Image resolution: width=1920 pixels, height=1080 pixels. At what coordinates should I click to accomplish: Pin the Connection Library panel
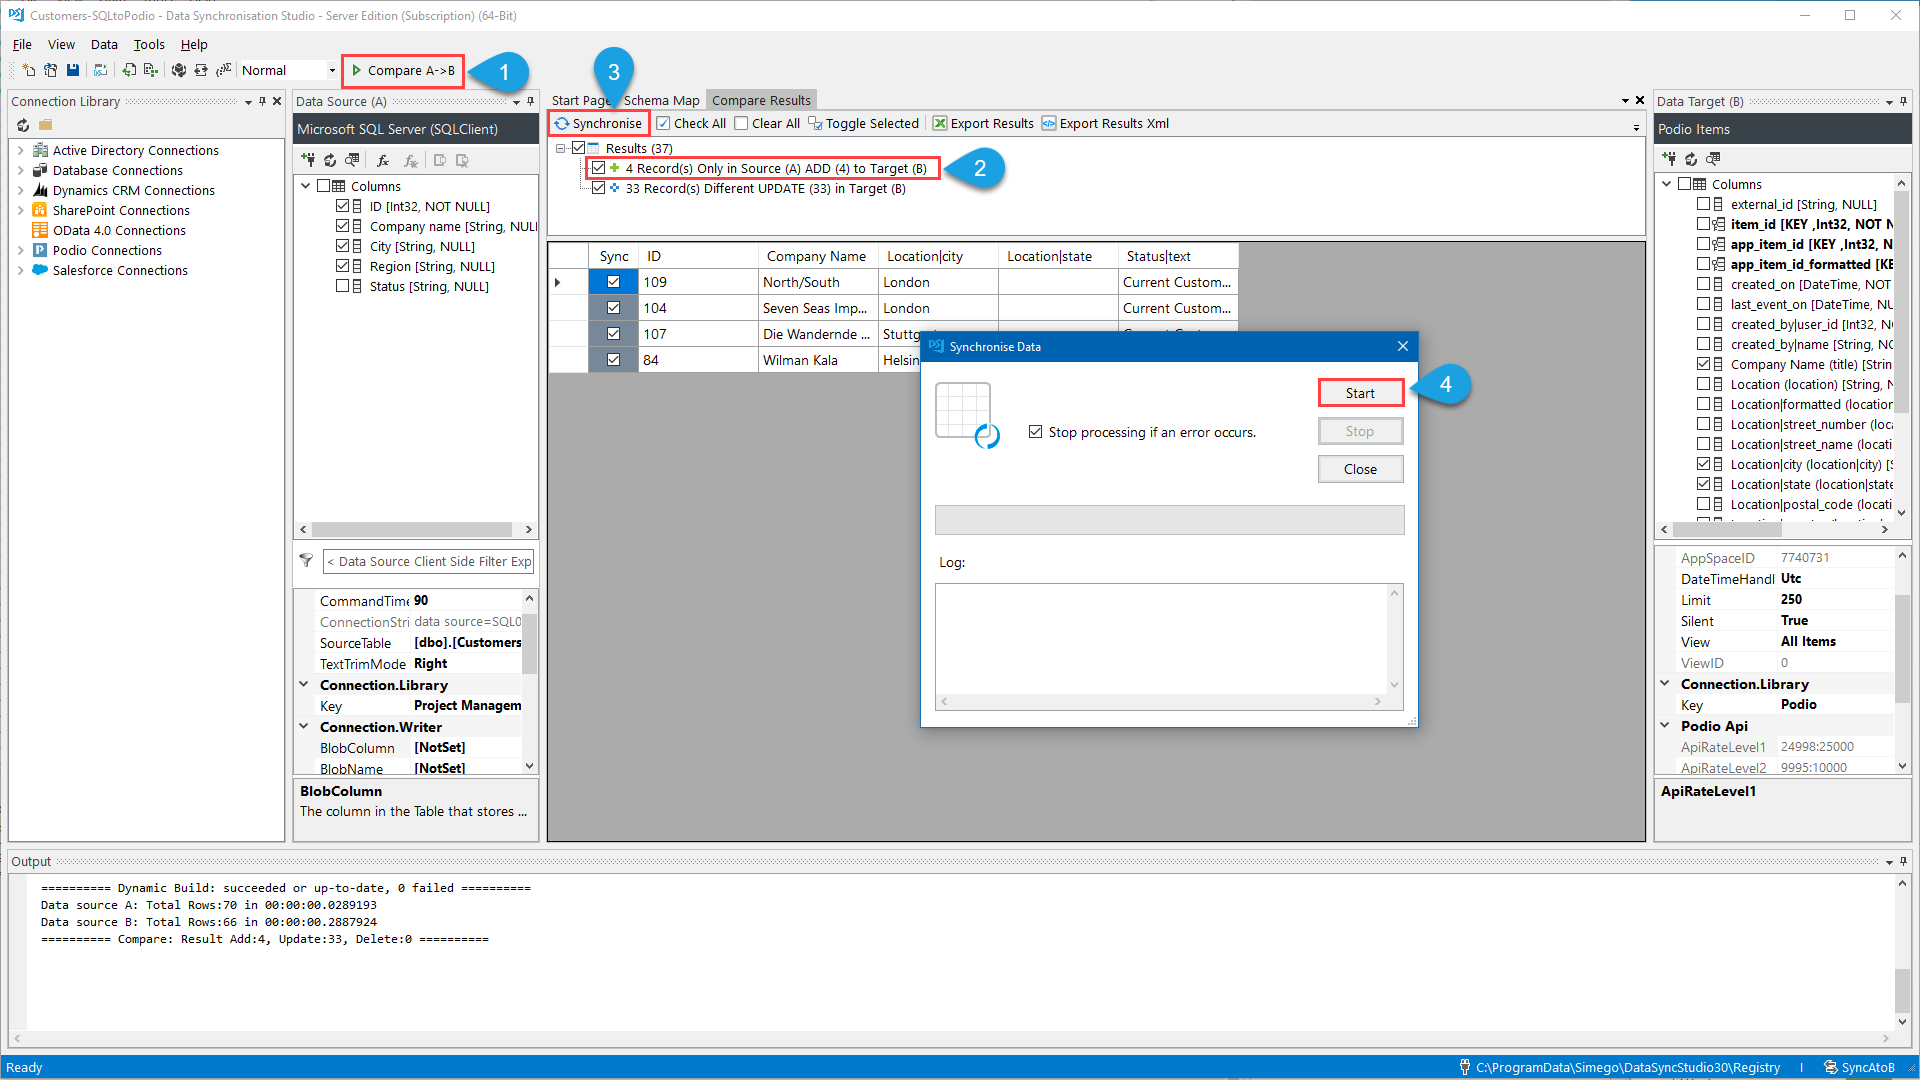(x=263, y=101)
